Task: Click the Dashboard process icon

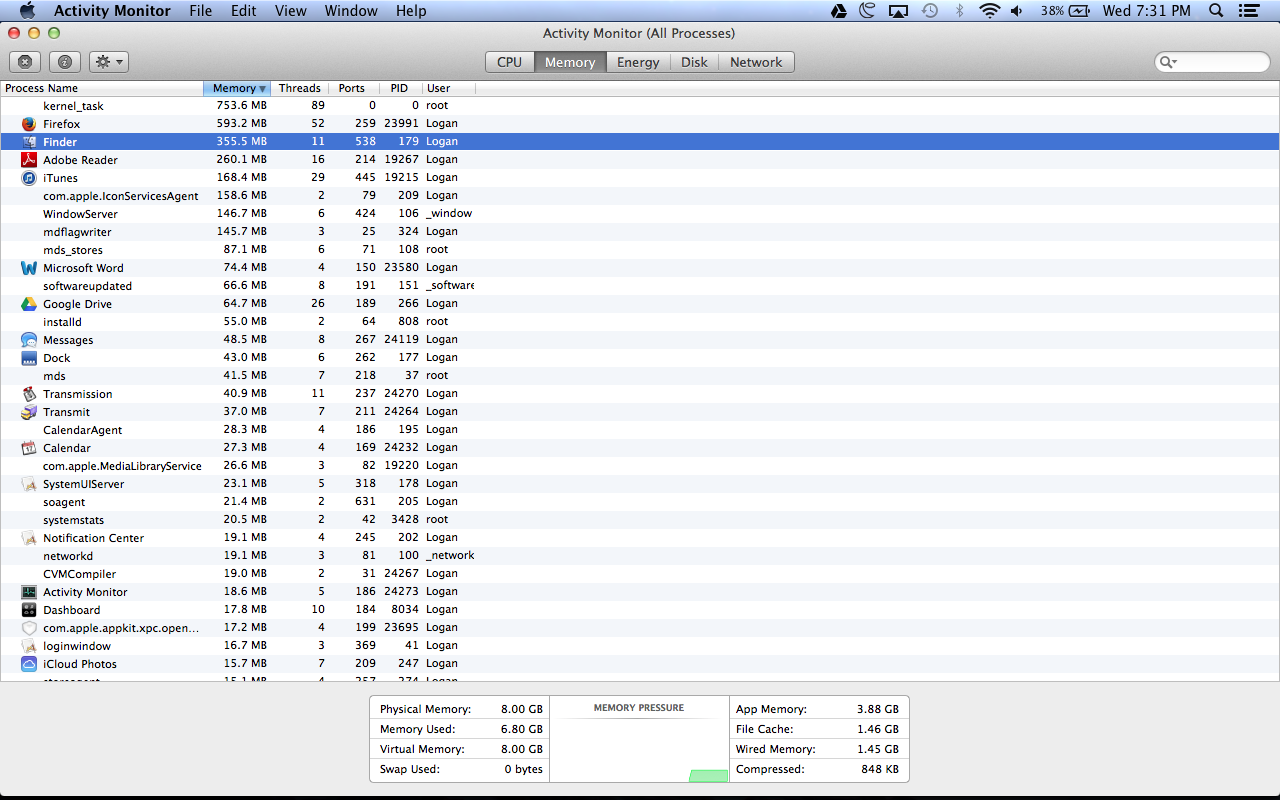Action: tap(29, 610)
